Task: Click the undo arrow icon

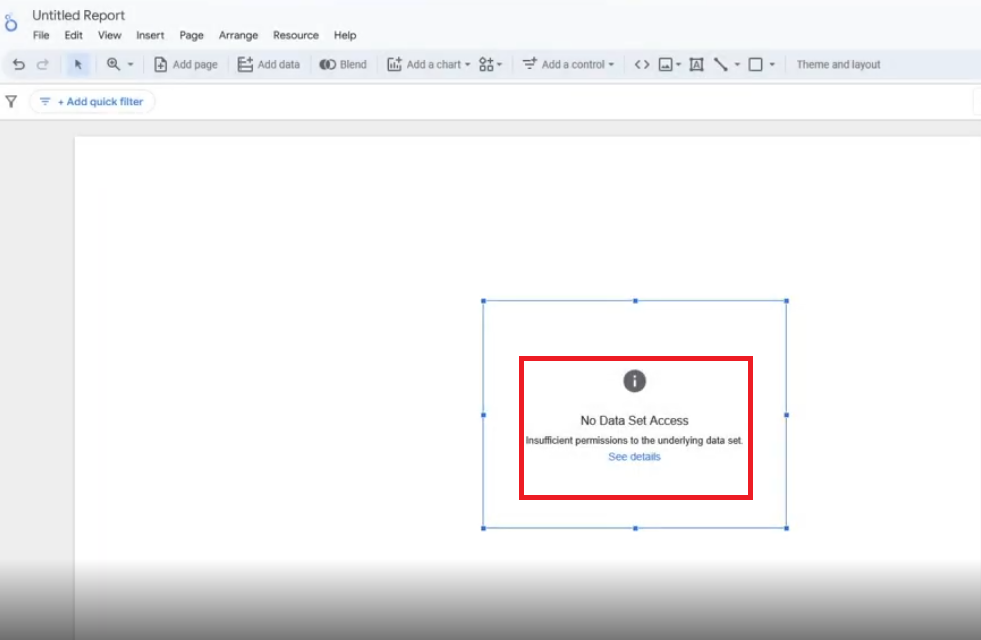Action: pos(19,64)
